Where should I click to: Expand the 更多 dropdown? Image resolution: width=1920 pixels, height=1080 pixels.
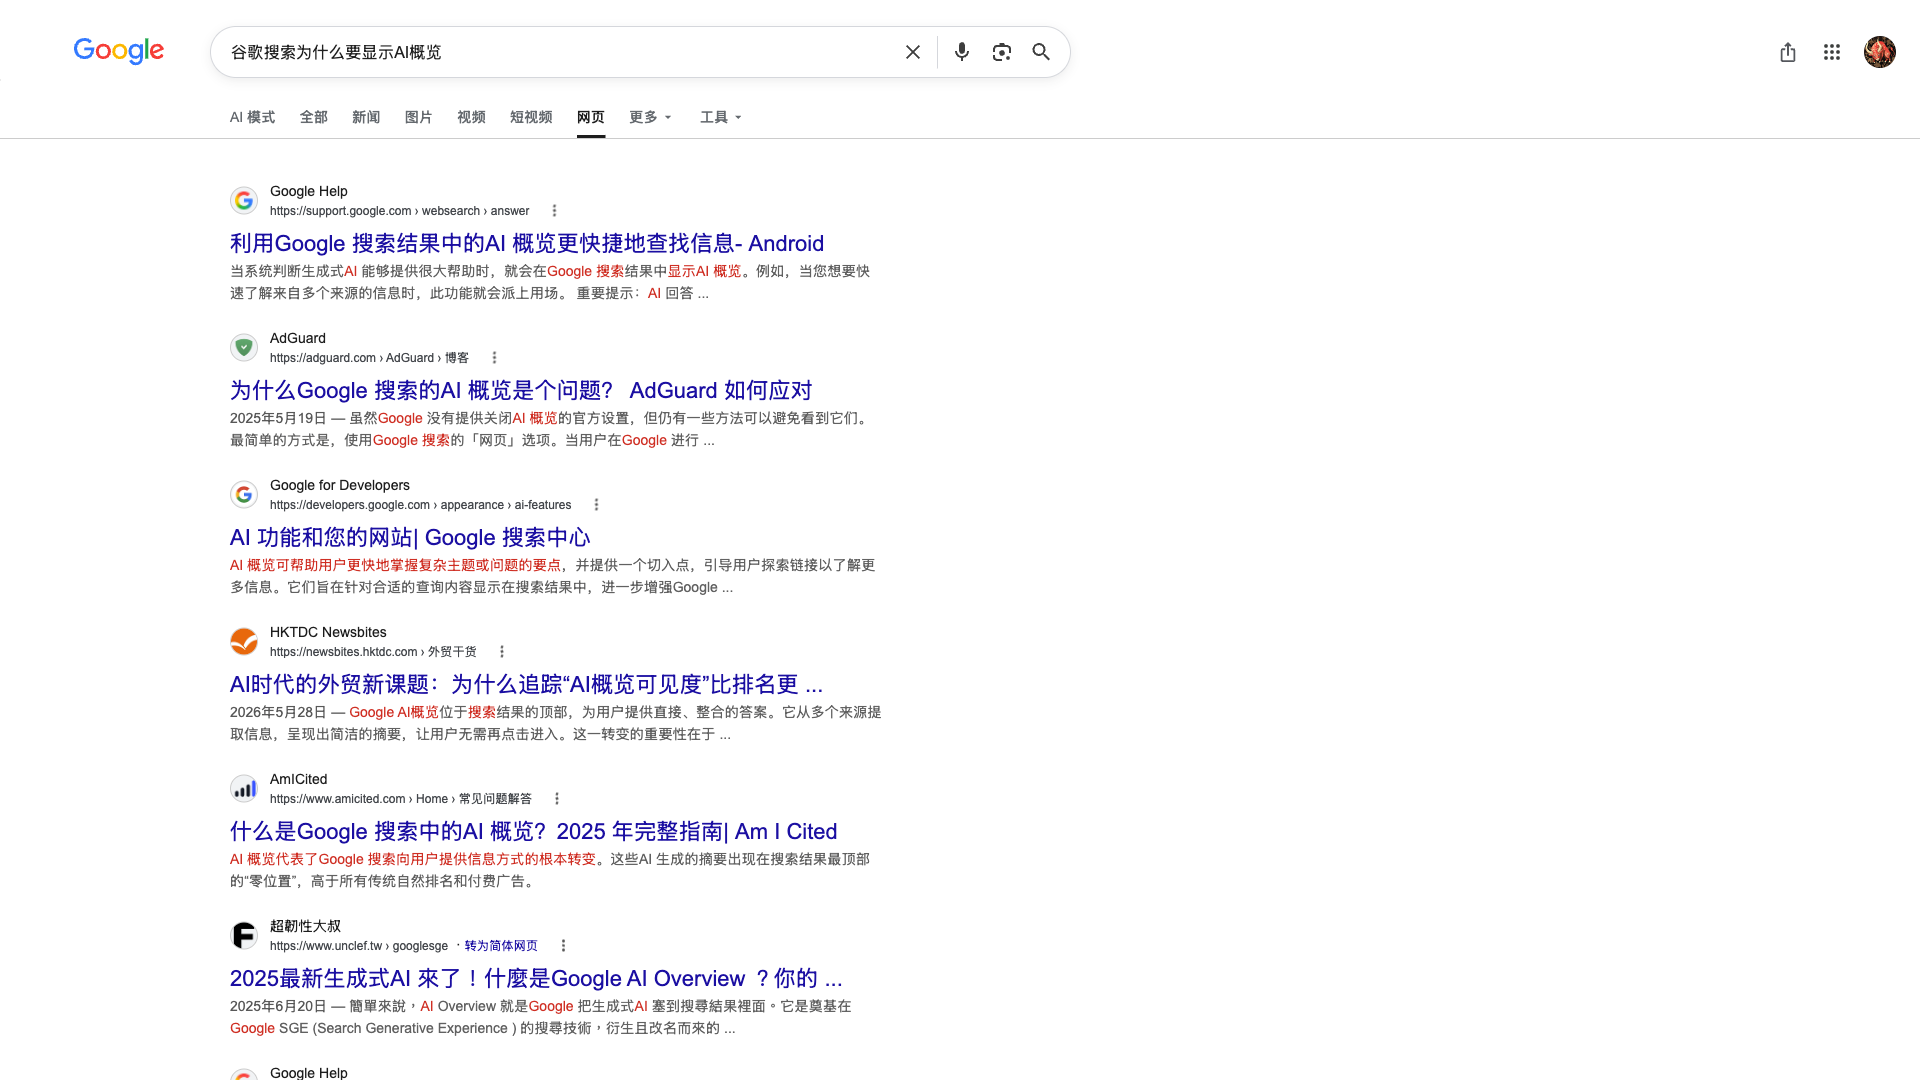[651, 117]
